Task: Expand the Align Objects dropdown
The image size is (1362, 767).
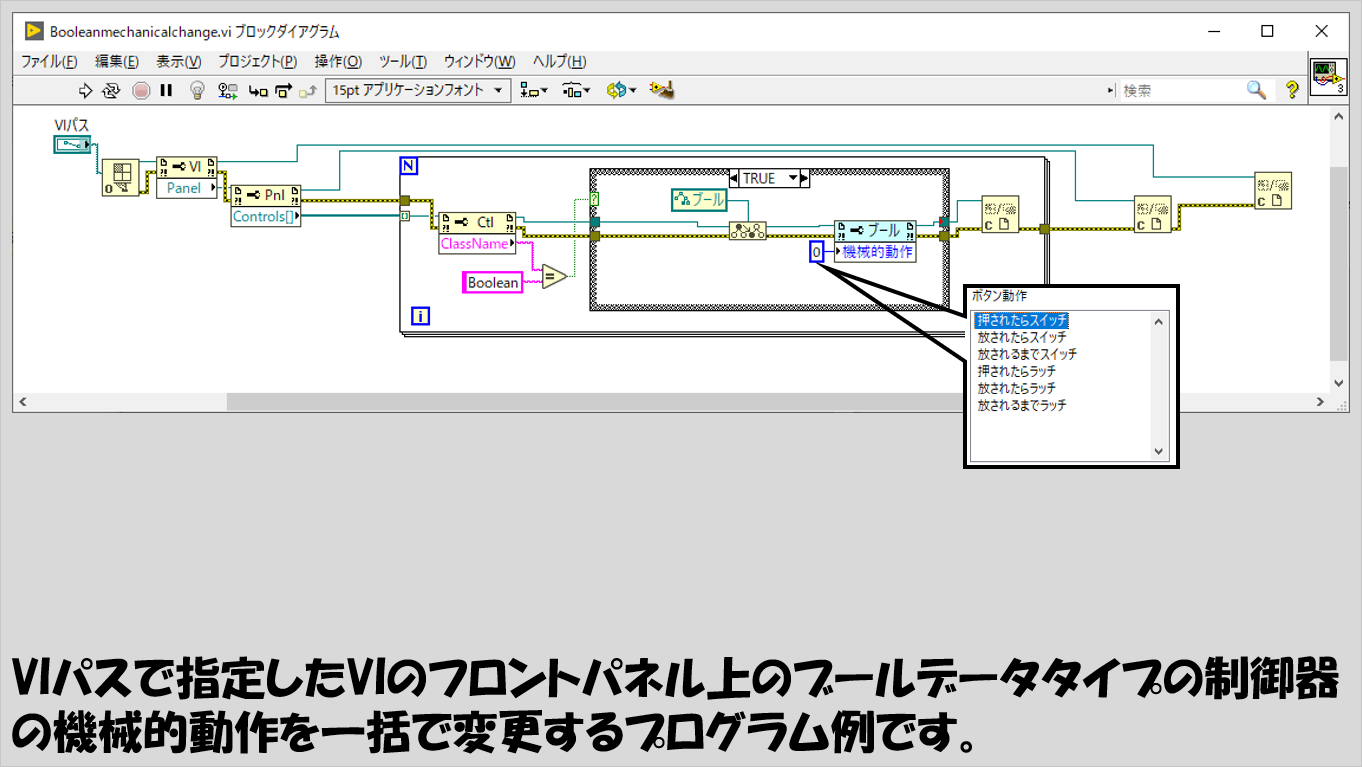Action: [x=534, y=90]
